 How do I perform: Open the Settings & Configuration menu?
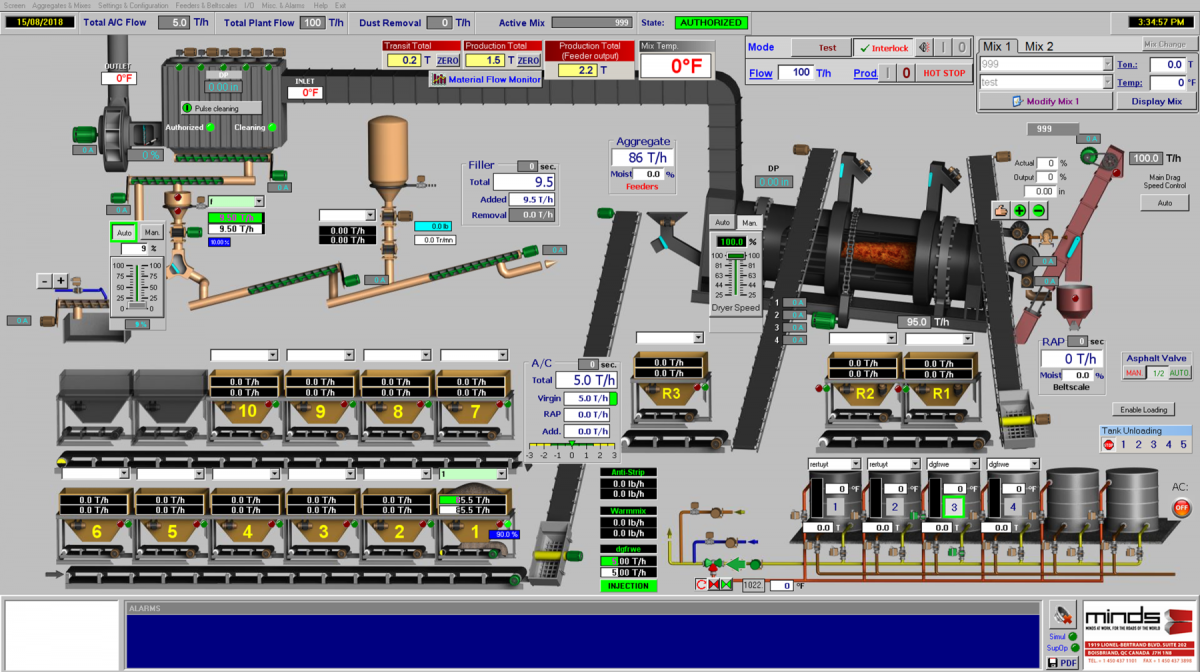click(134, 5)
